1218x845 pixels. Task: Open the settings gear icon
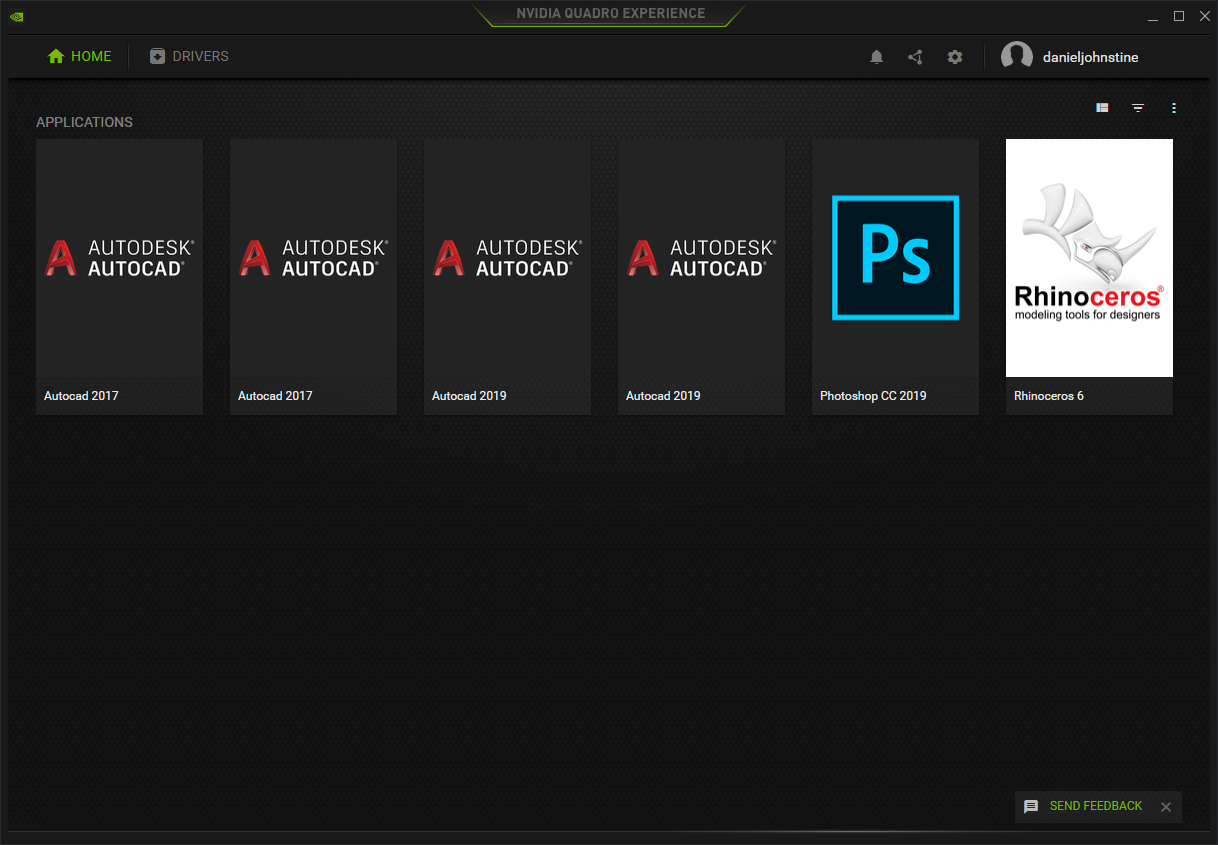(955, 57)
